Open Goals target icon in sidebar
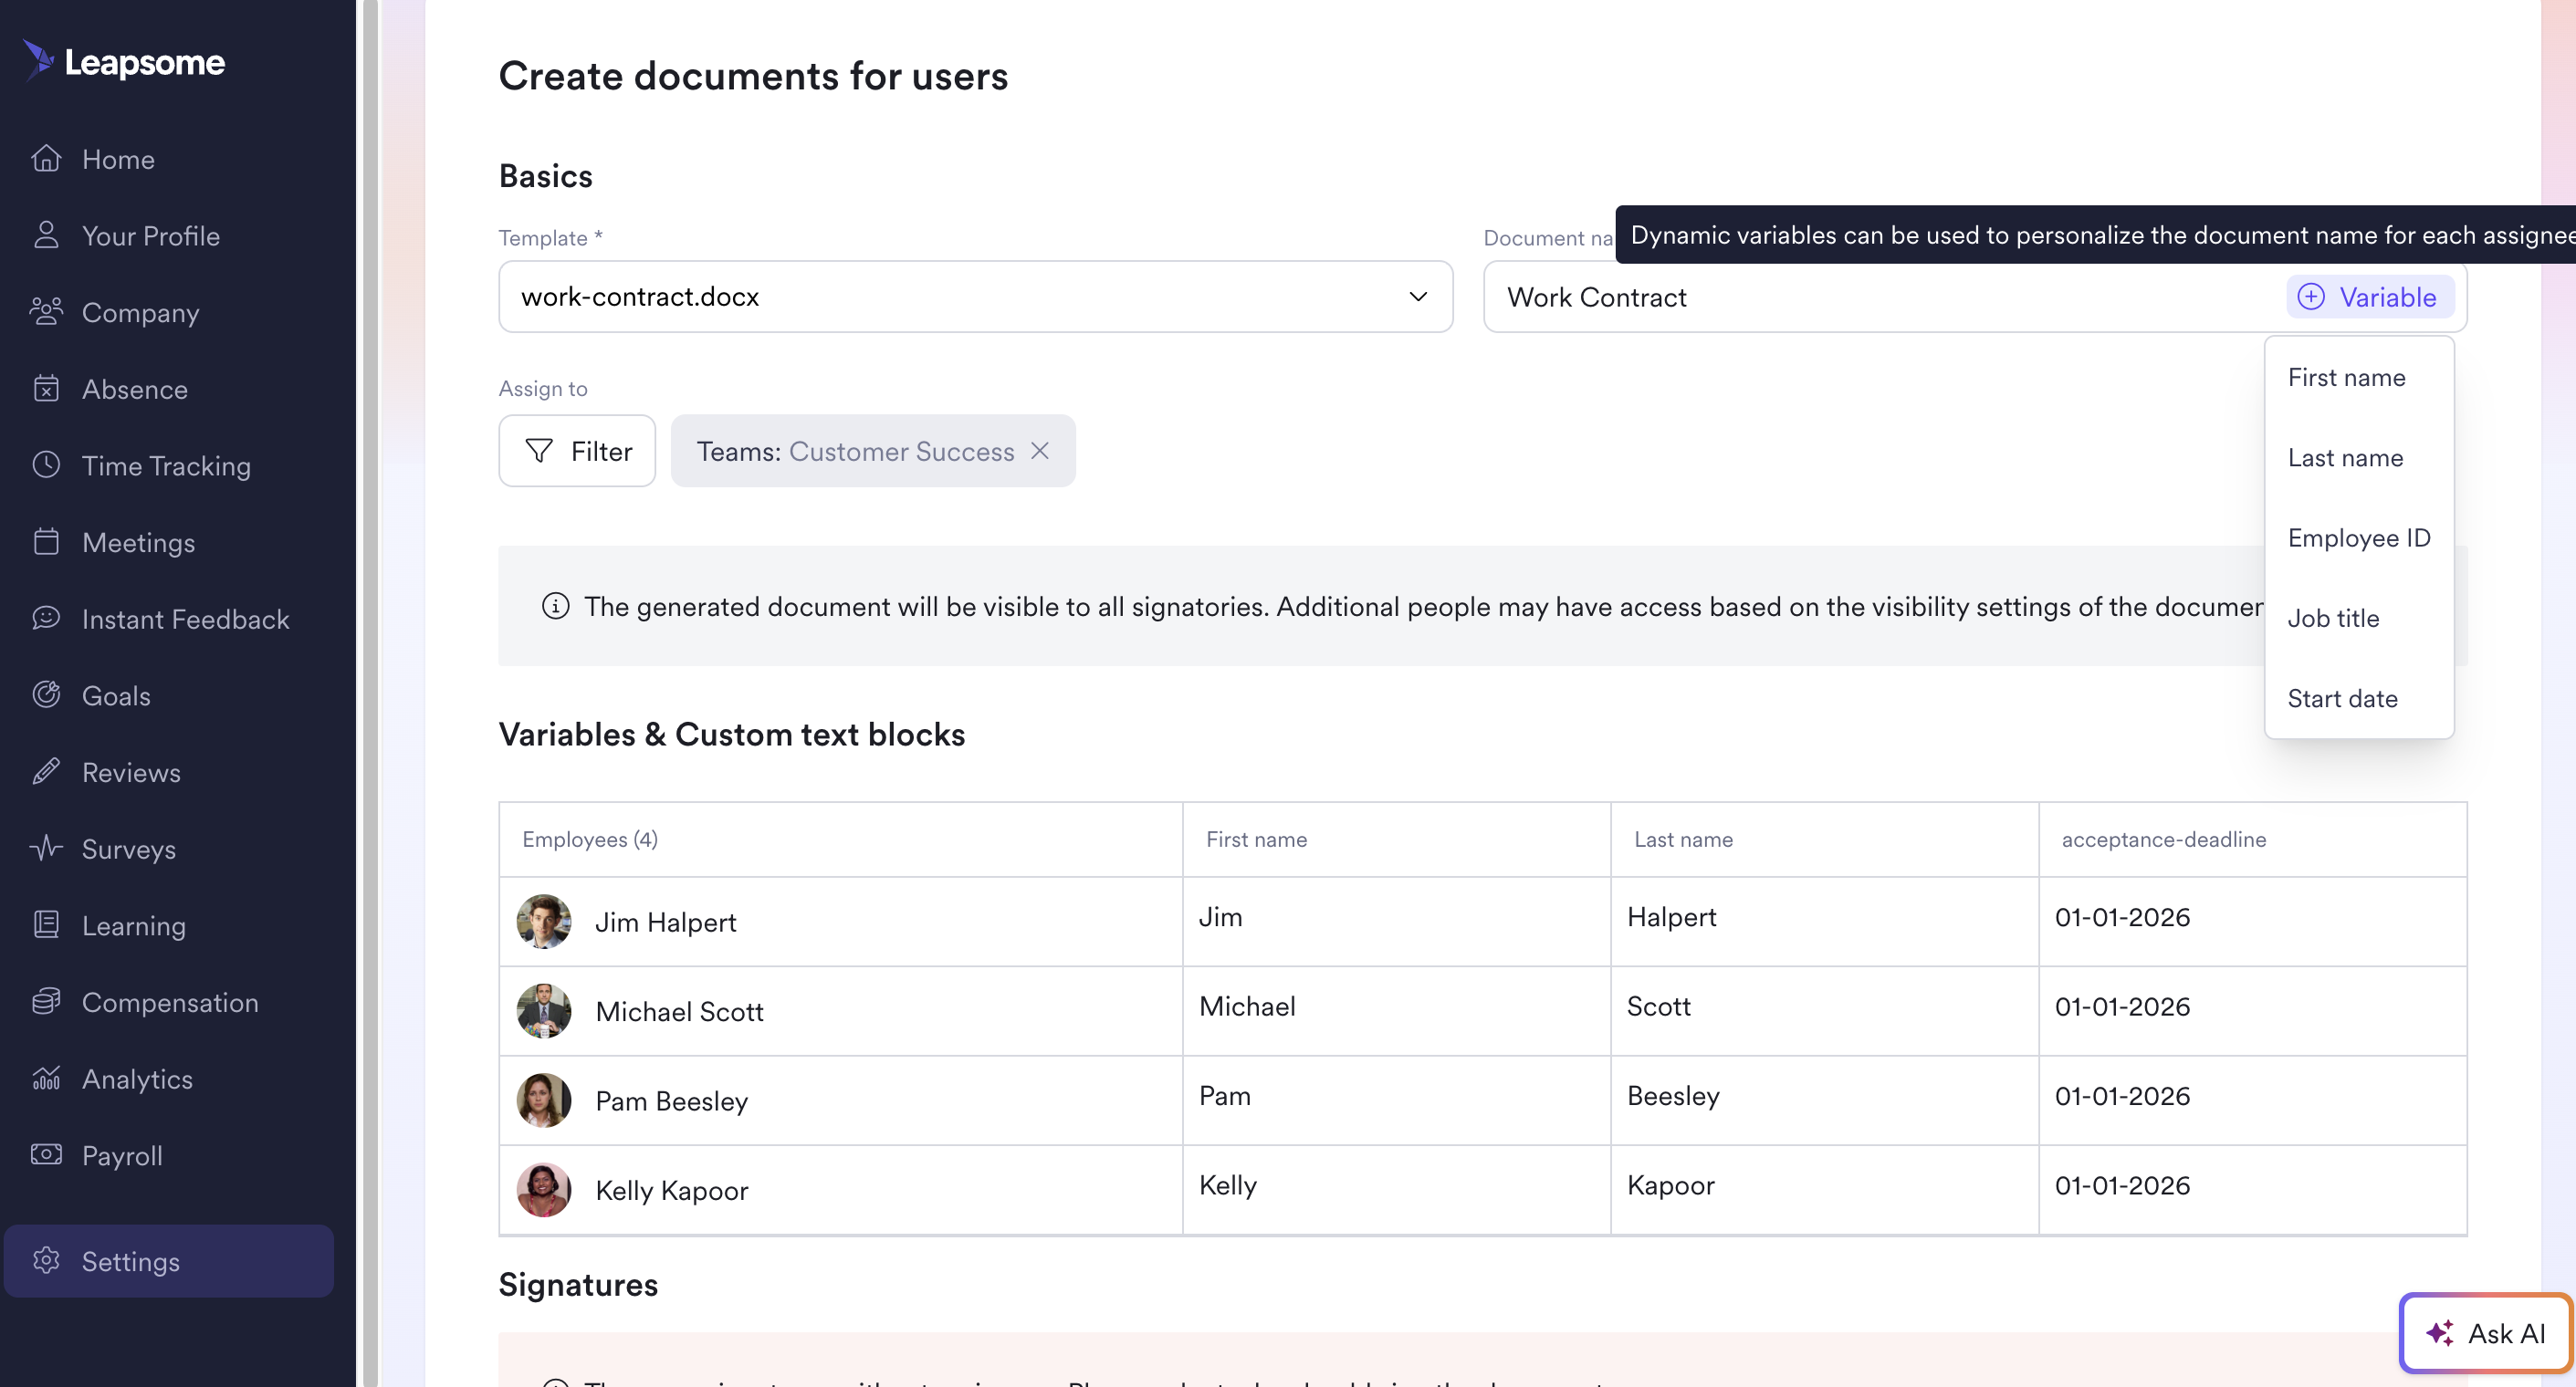Image resolution: width=2576 pixels, height=1387 pixels. tap(46, 695)
